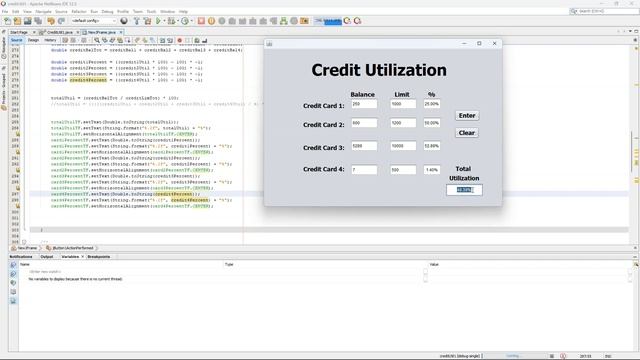Click Credit Card 3 Balance field
The width and height of the screenshot is (640, 360).
click(x=364, y=146)
